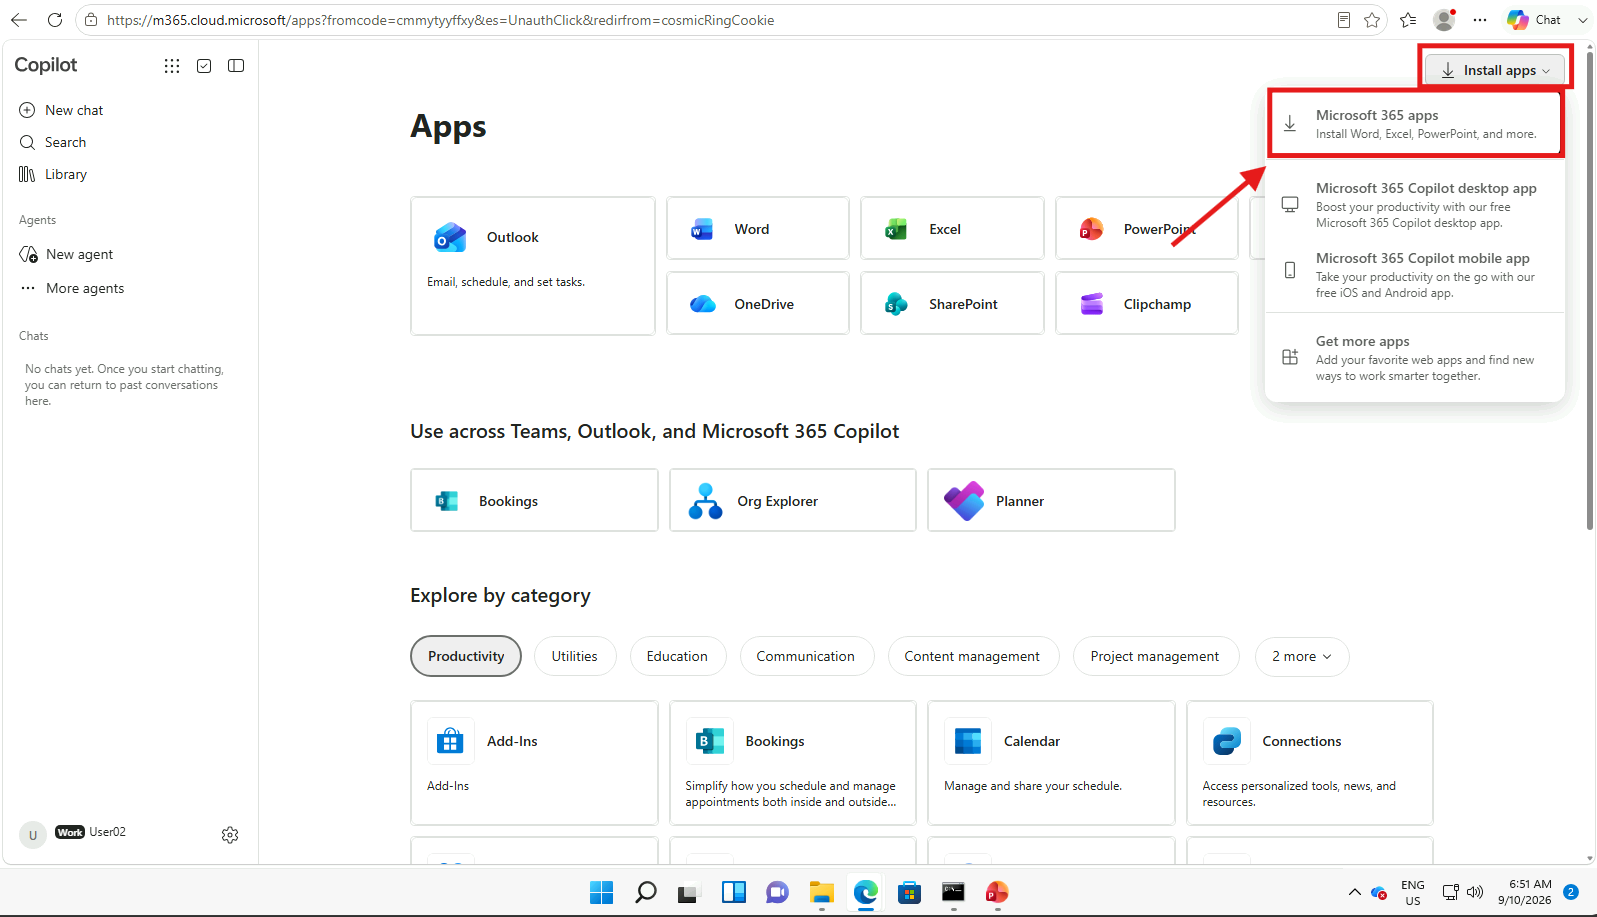Open settings gear at sidebar bottom
Image resolution: width=1597 pixels, height=917 pixels.
(230, 835)
